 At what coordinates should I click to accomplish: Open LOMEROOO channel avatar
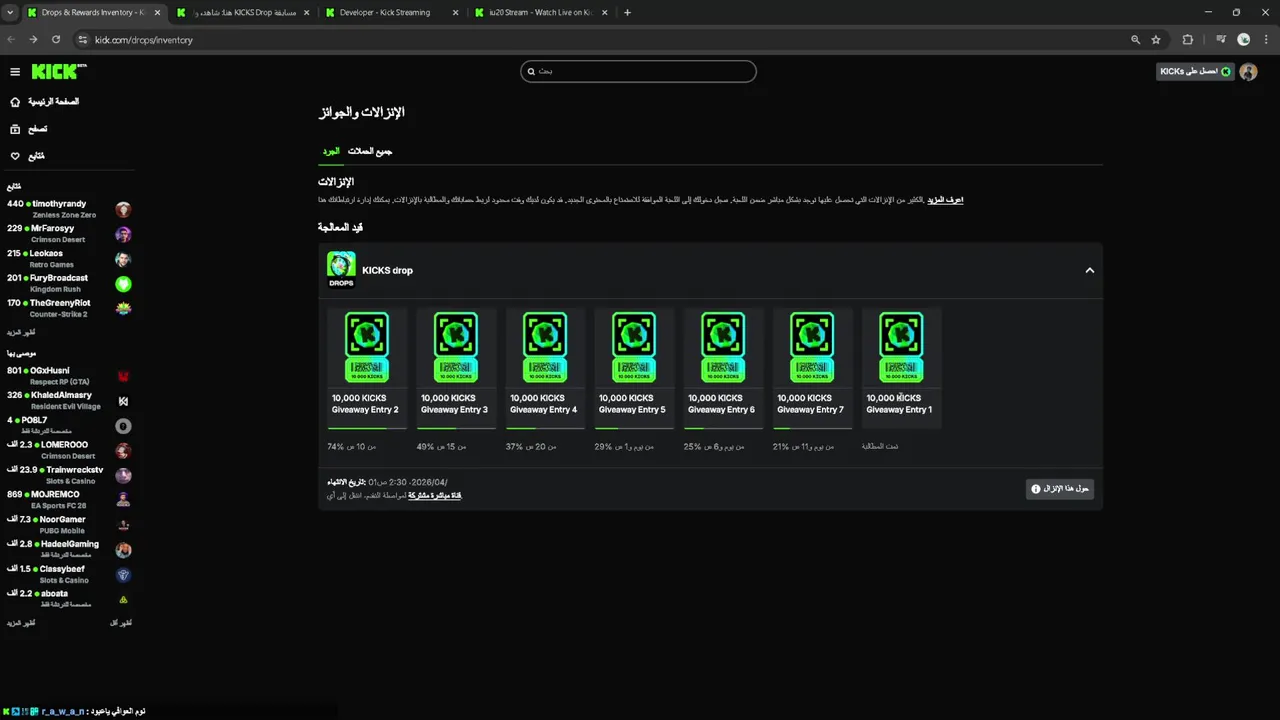coord(123,451)
